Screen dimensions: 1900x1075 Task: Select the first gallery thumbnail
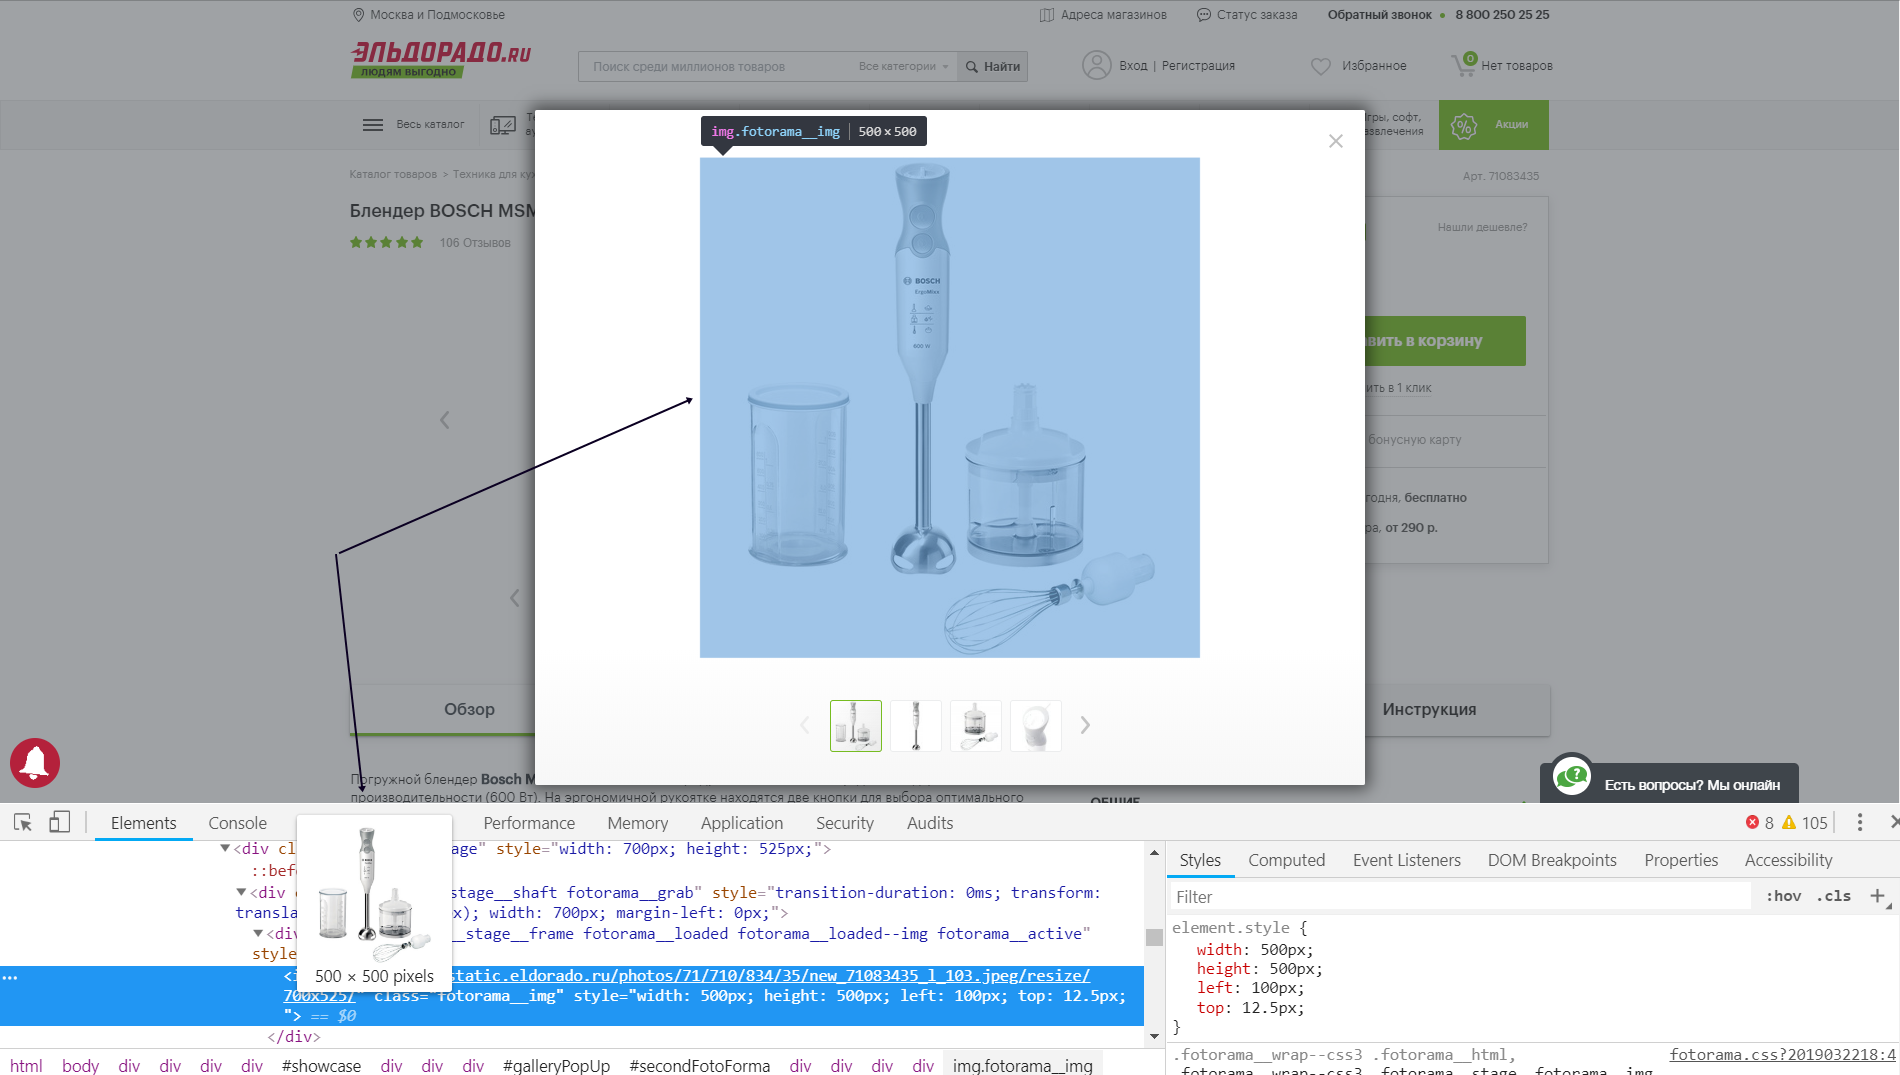tap(855, 725)
